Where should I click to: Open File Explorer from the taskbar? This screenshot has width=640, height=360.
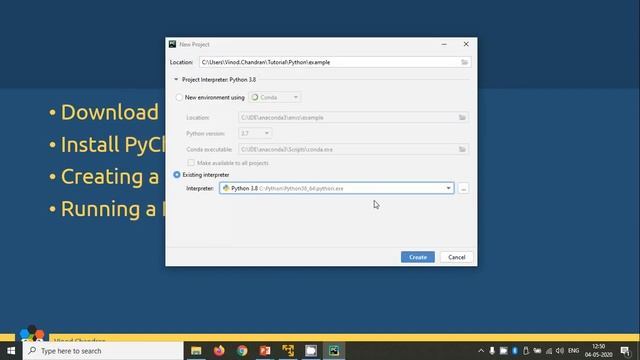tap(196, 351)
